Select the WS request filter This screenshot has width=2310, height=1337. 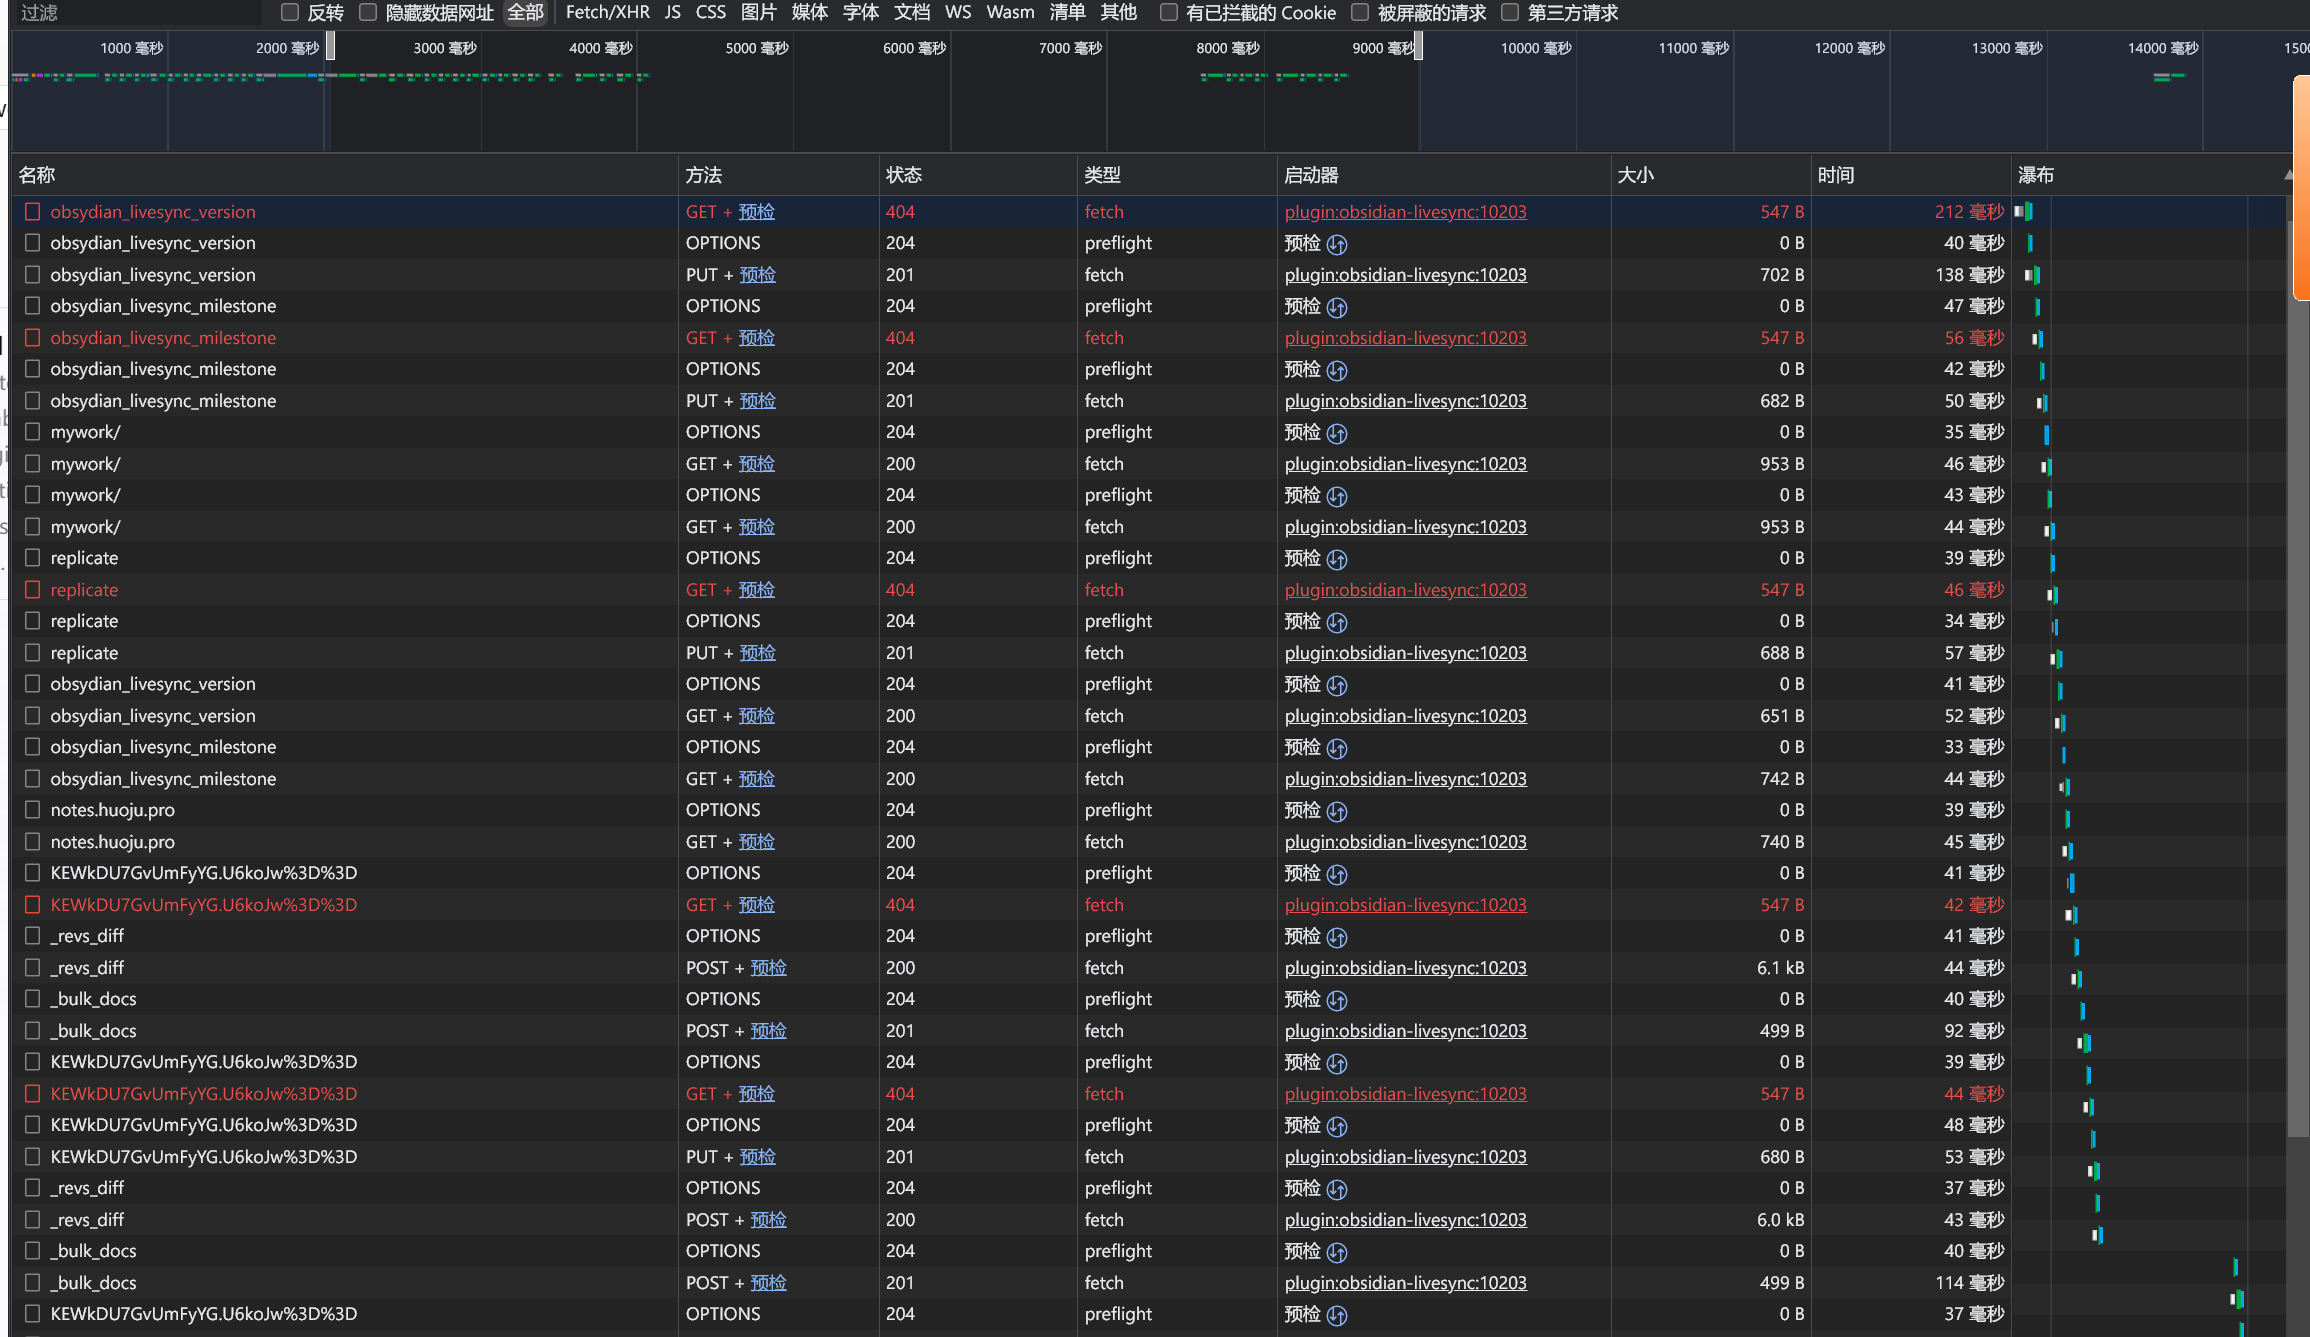click(x=957, y=13)
